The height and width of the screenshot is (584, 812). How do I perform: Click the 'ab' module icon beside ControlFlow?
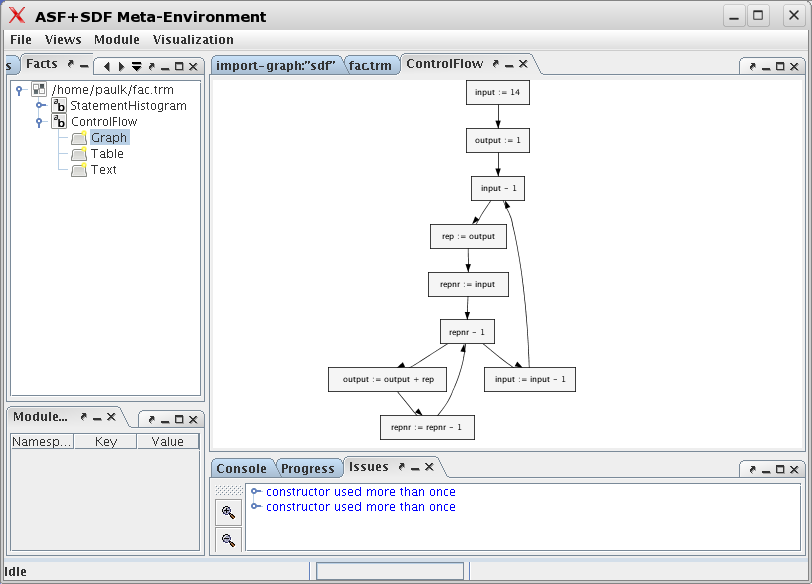click(58, 121)
